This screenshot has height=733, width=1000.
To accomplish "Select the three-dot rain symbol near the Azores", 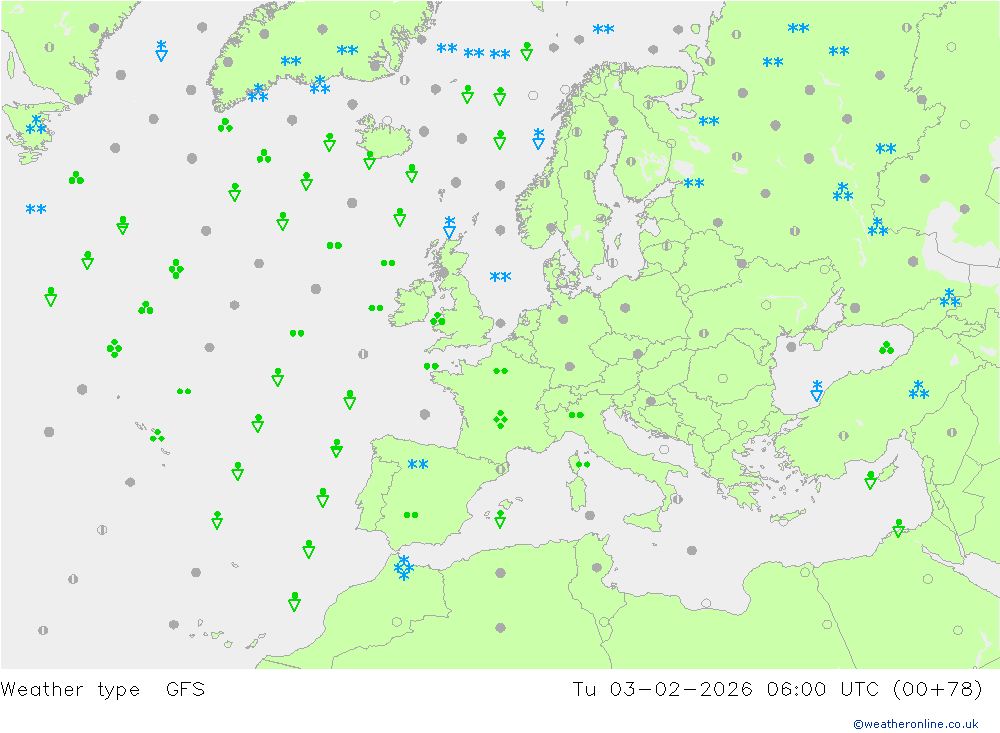I will (157, 436).
